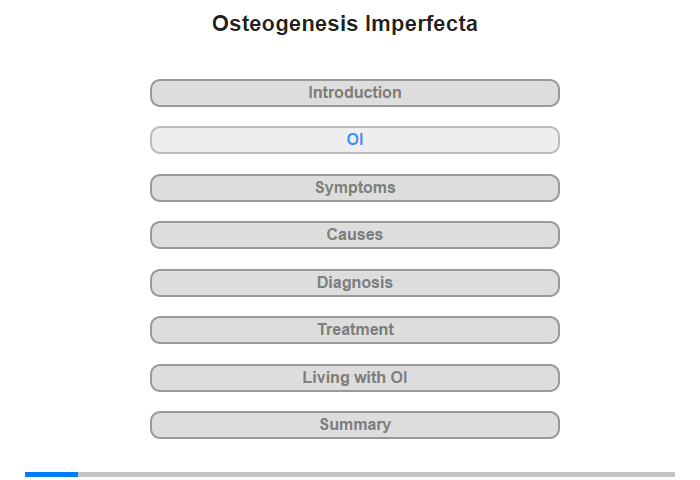
Task: Click the gray unfilled portion of progress bar
Action: [x=376, y=474]
